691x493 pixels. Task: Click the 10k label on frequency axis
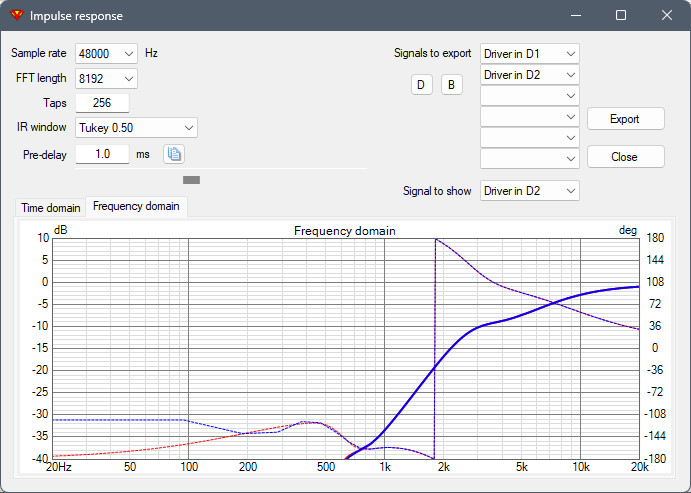pyautogui.click(x=580, y=467)
